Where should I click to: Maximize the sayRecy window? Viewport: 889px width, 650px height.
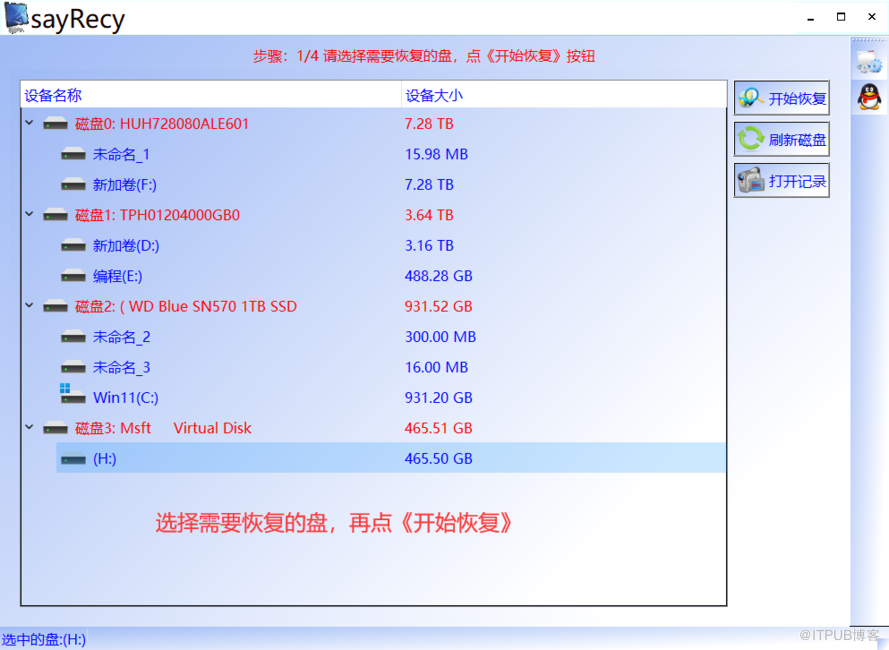pos(841,17)
